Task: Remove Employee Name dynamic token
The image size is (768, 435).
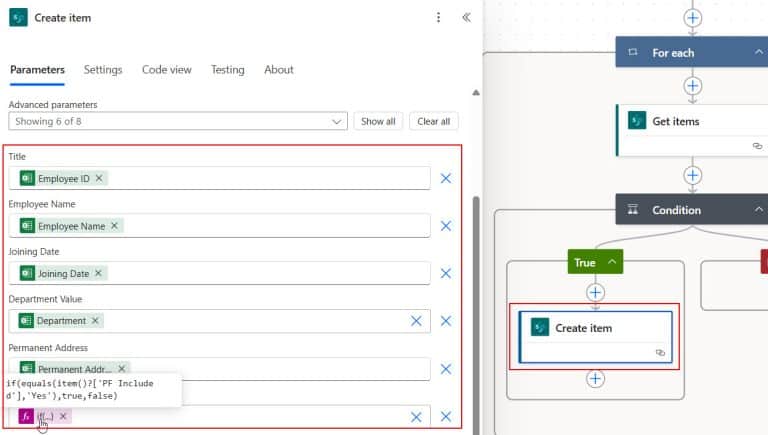Action: pyautogui.click(x=114, y=226)
